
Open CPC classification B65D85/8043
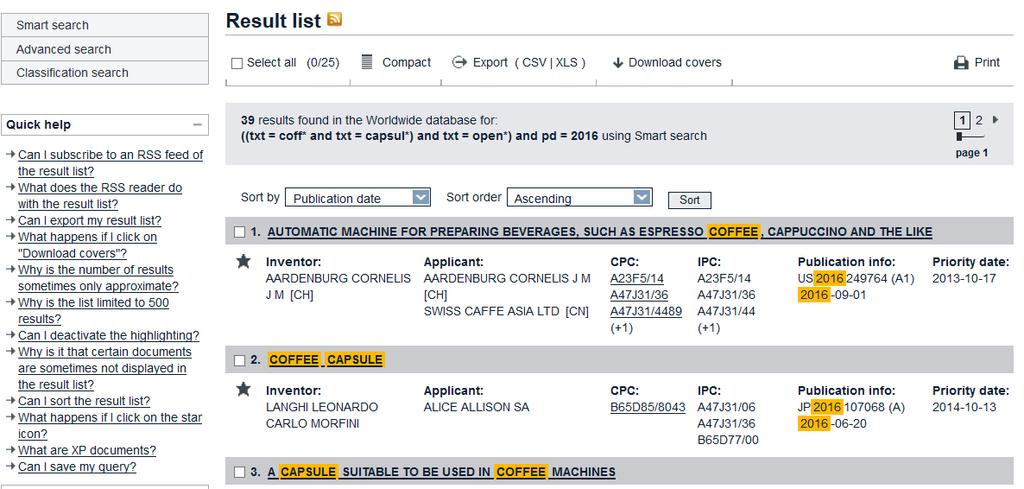648,407
